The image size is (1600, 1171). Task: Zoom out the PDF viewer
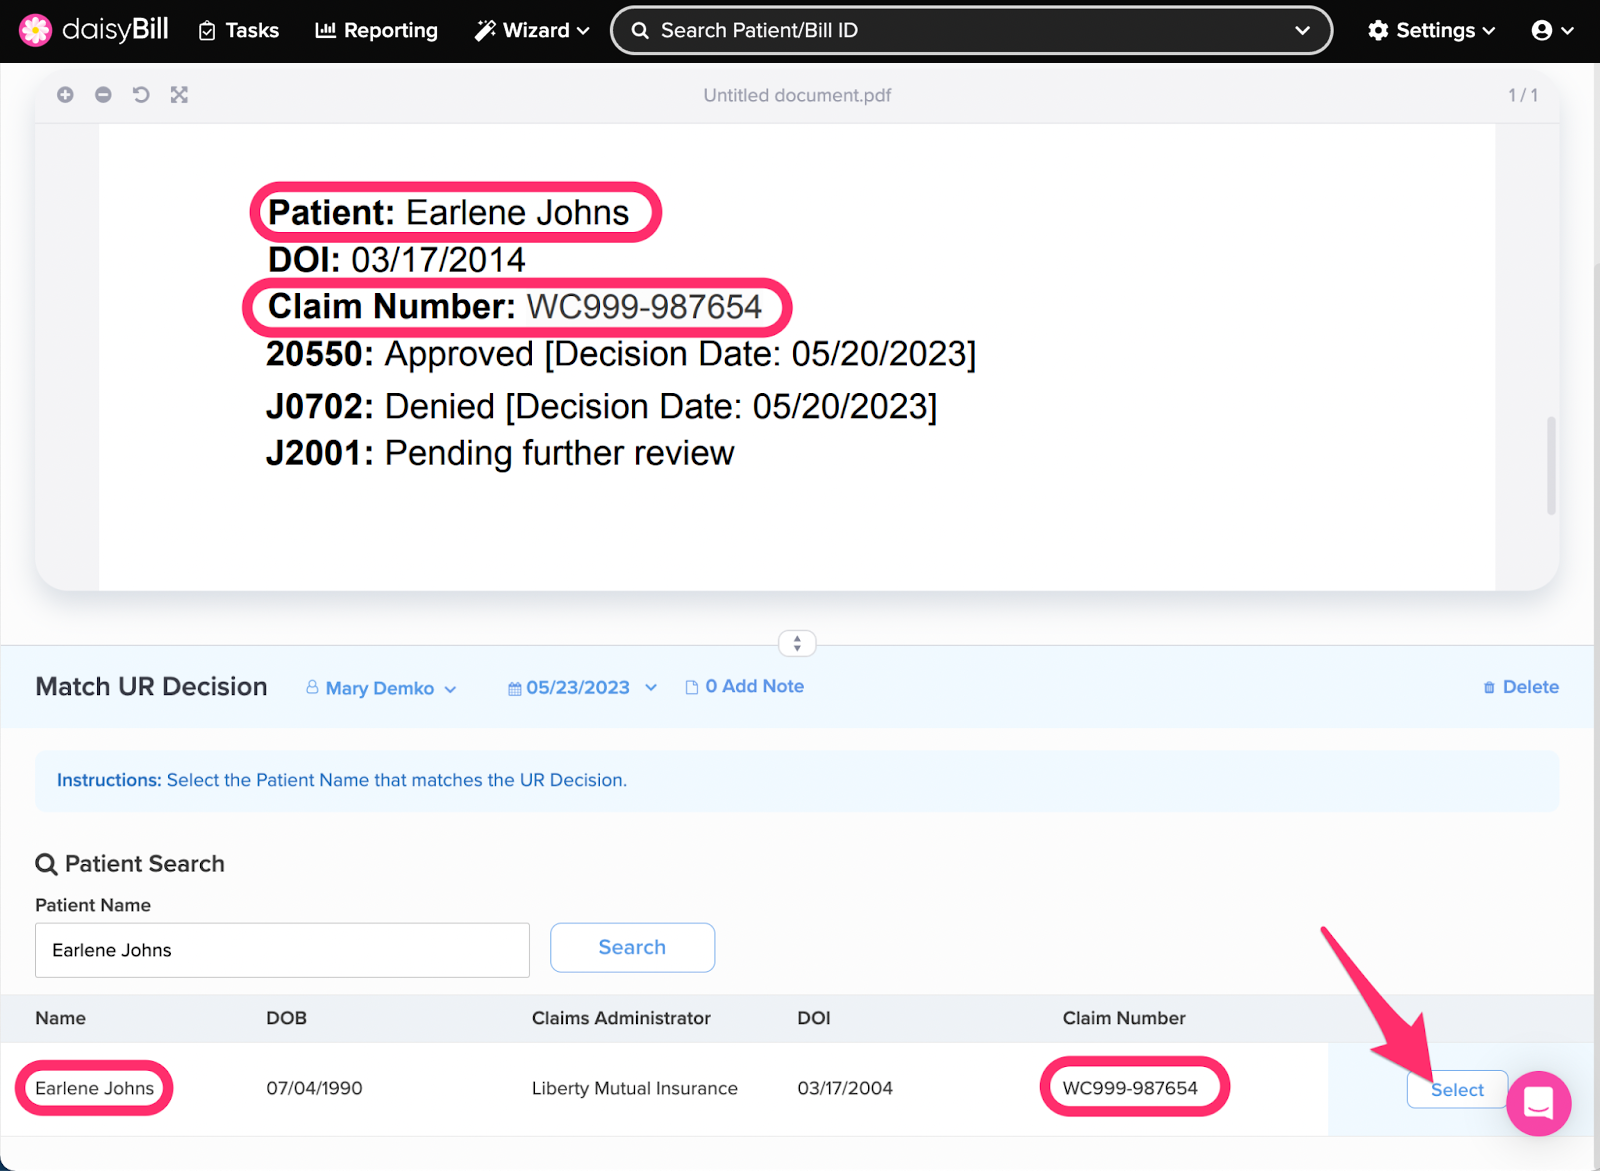click(103, 95)
